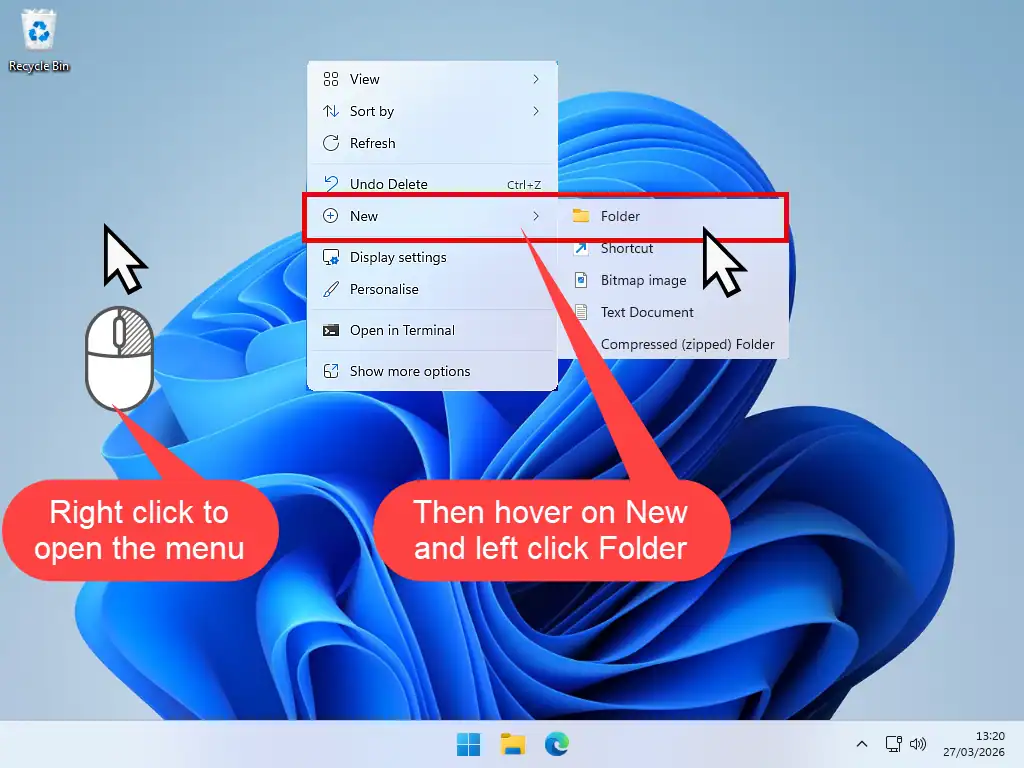Viewport: 1024px width, 768px height.
Task: Open the Recycle Bin on the desktop
Action: click(x=36, y=32)
